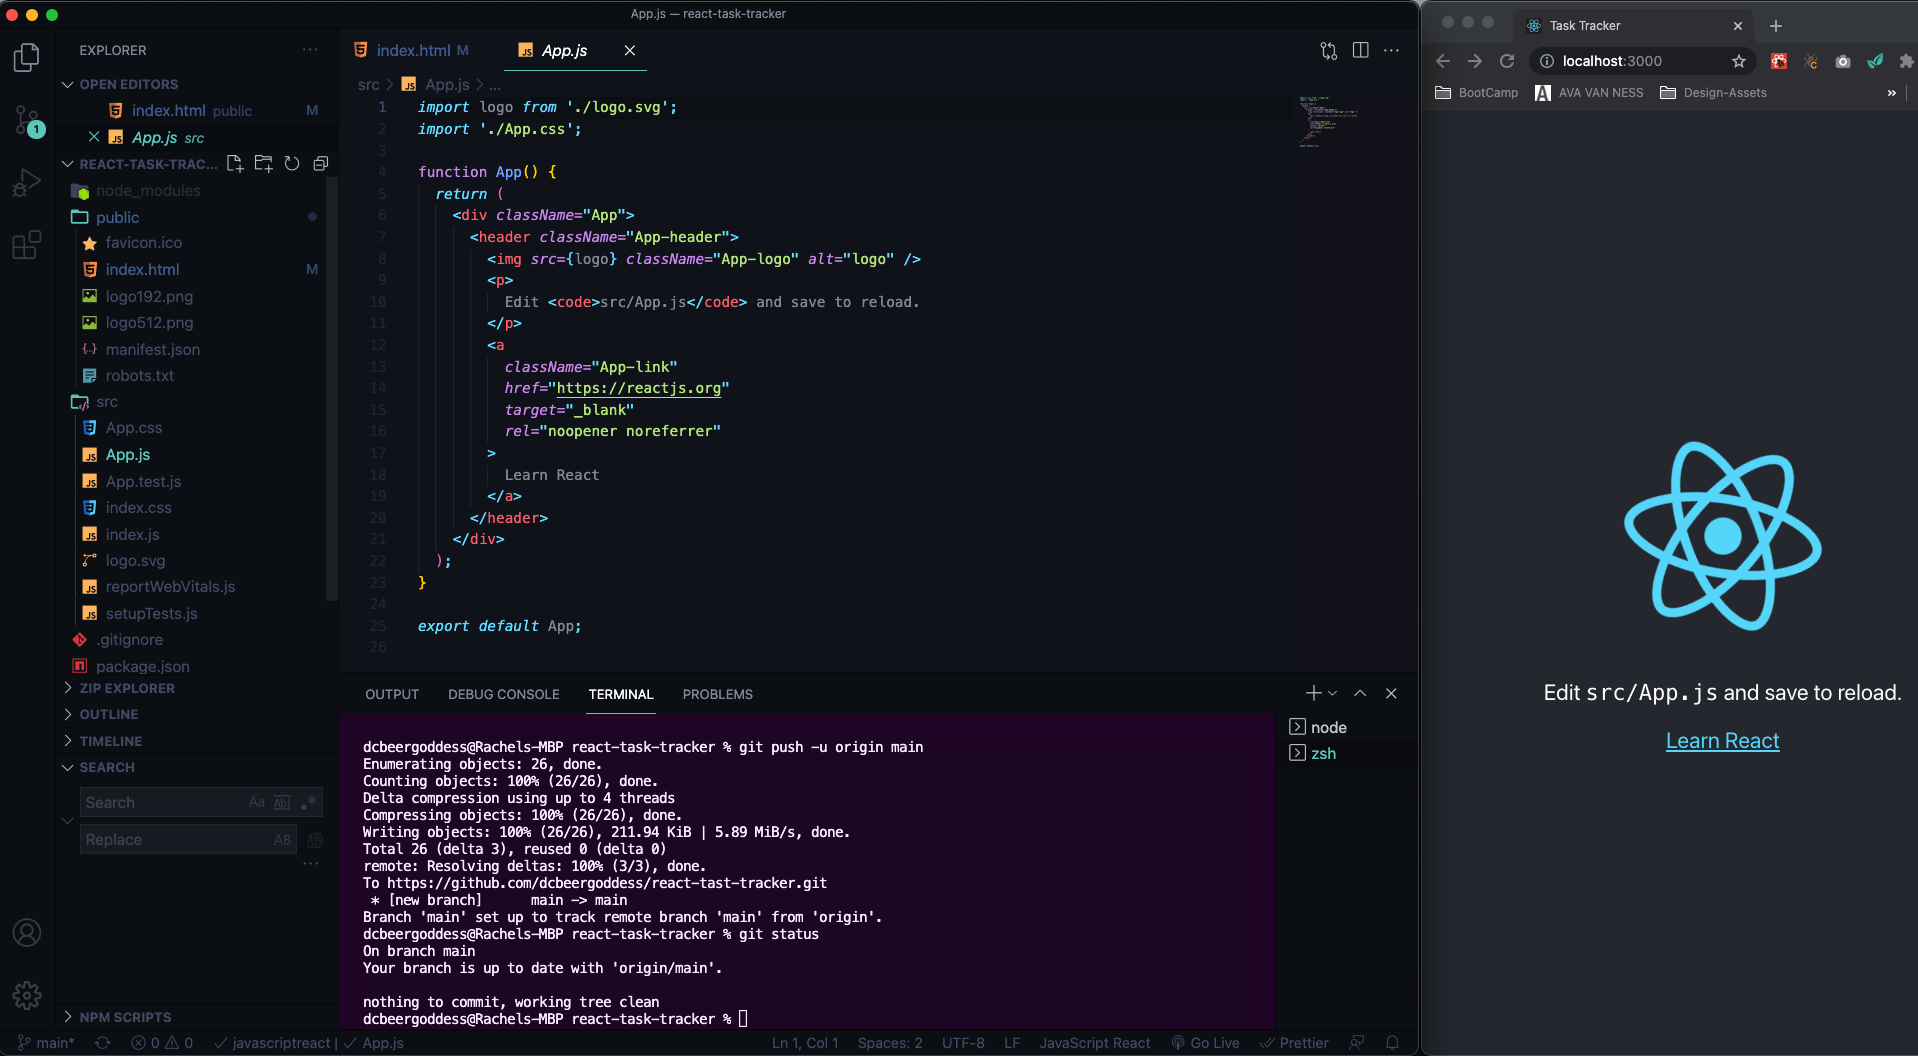Toggle Match Case in search field

pyautogui.click(x=257, y=802)
